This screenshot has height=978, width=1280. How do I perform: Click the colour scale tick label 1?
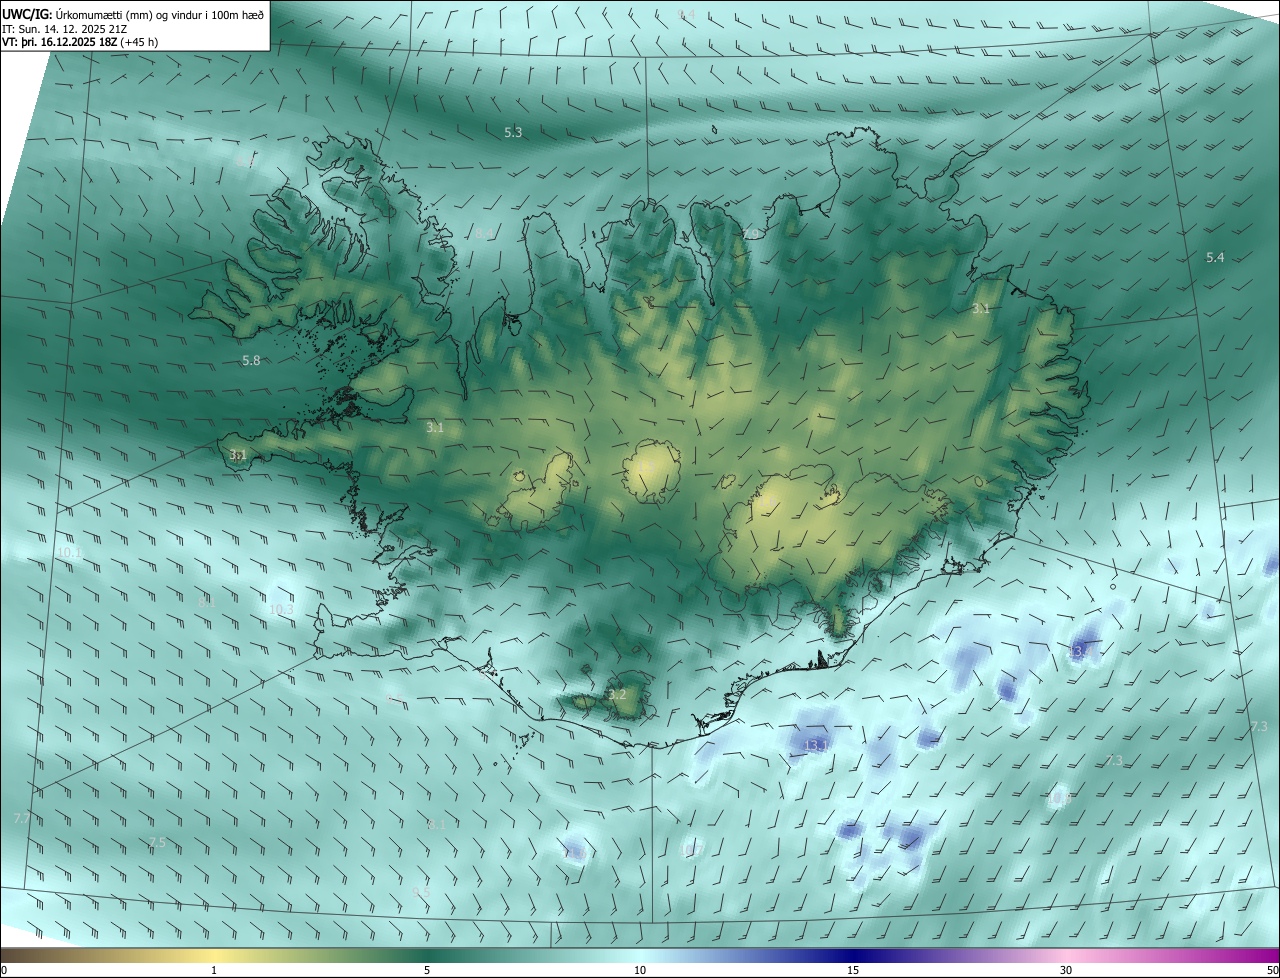point(214,971)
